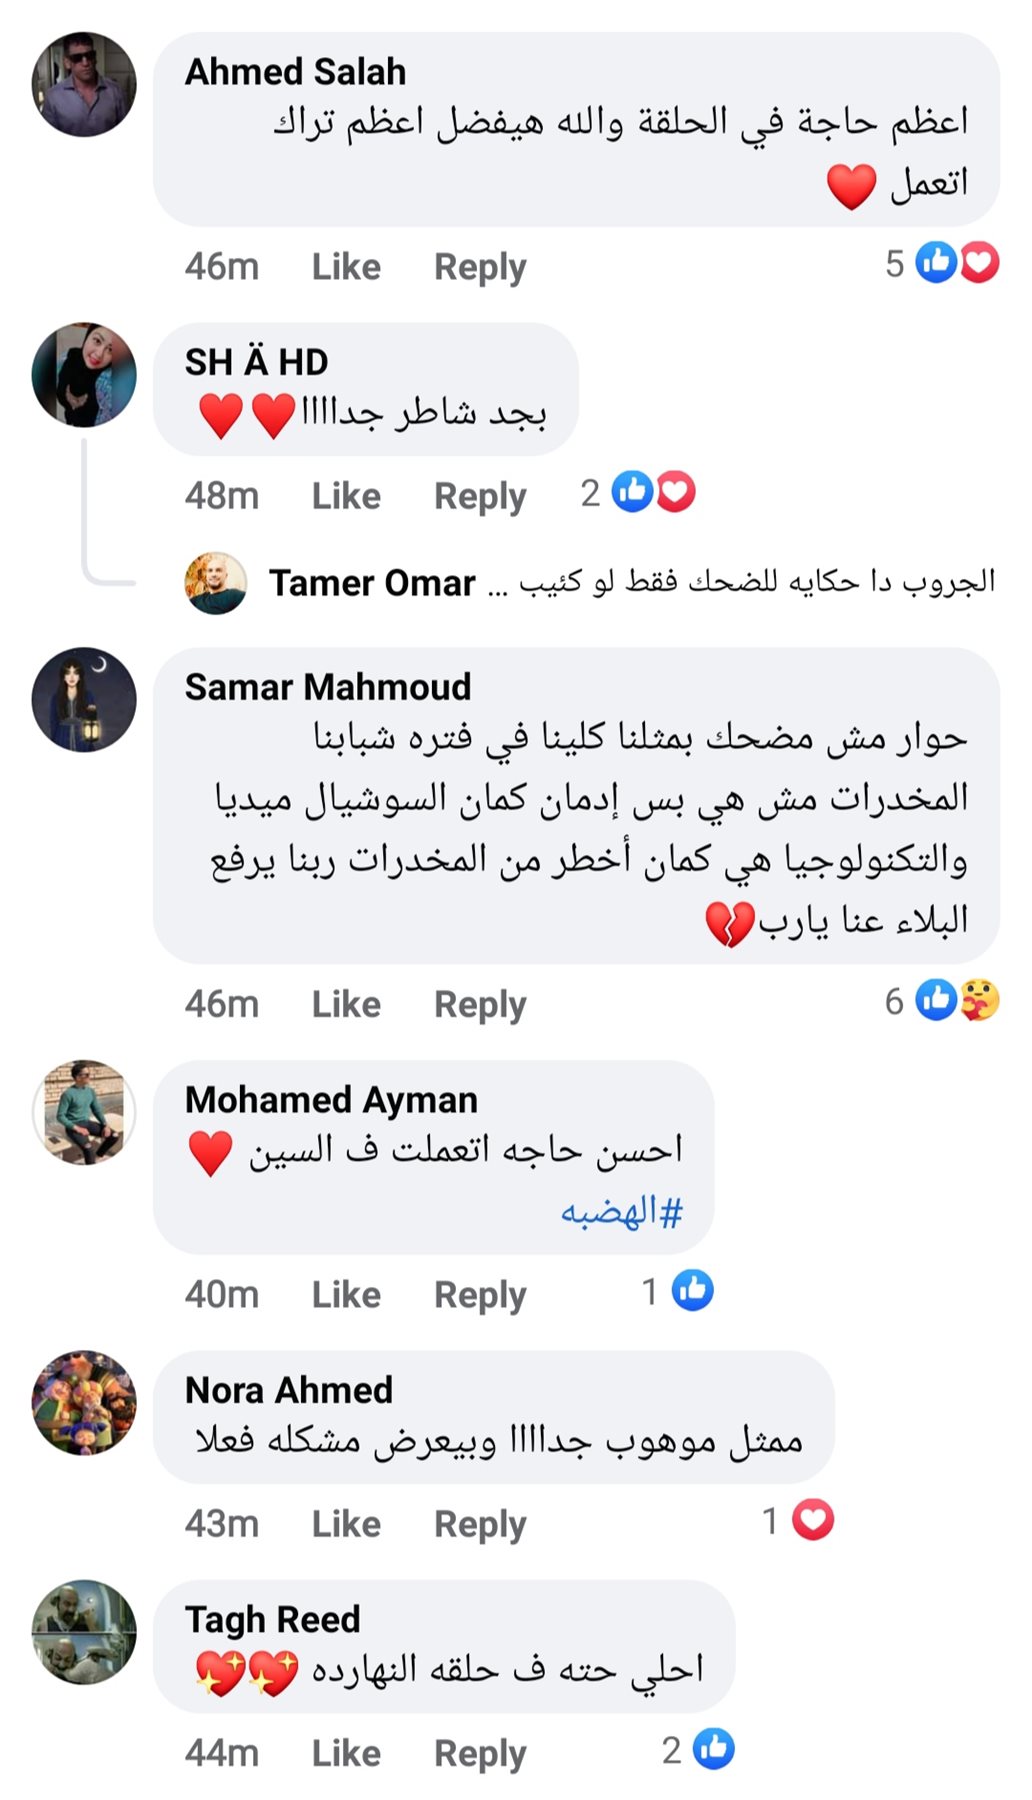Click like reaction icon on Mohamed Ayman's comment

(x=693, y=1290)
